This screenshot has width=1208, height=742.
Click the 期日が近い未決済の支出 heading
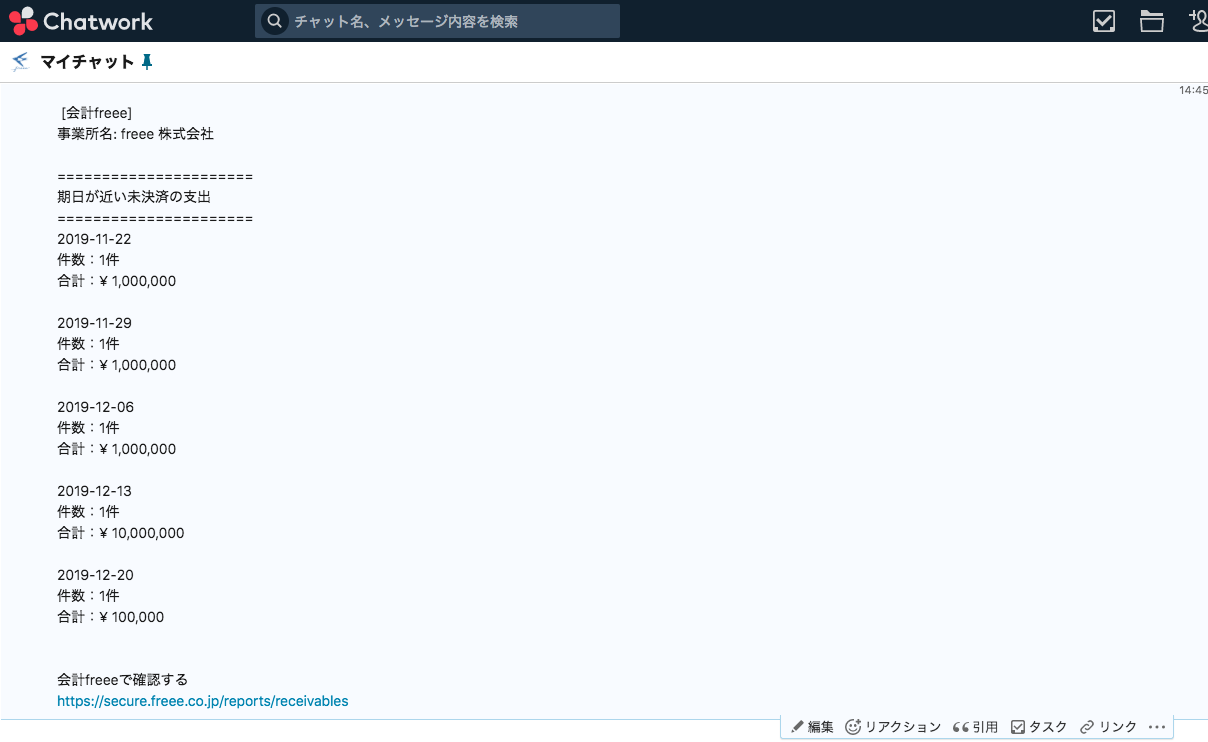(134, 197)
